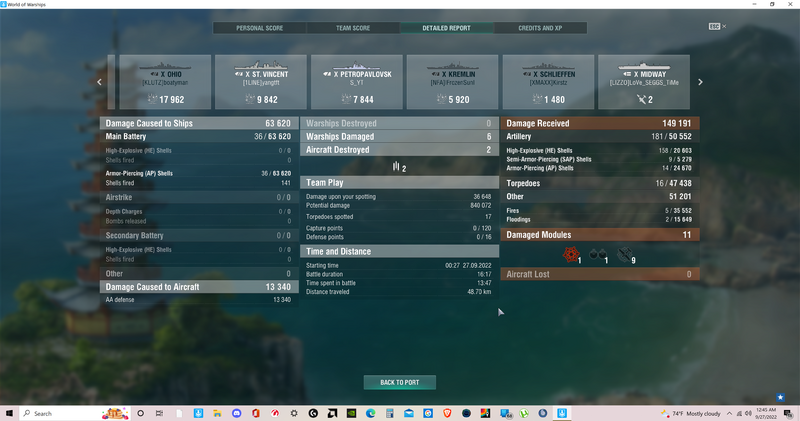Open Task View on the taskbar
The height and width of the screenshot is (421, 800).
point(159,413)
